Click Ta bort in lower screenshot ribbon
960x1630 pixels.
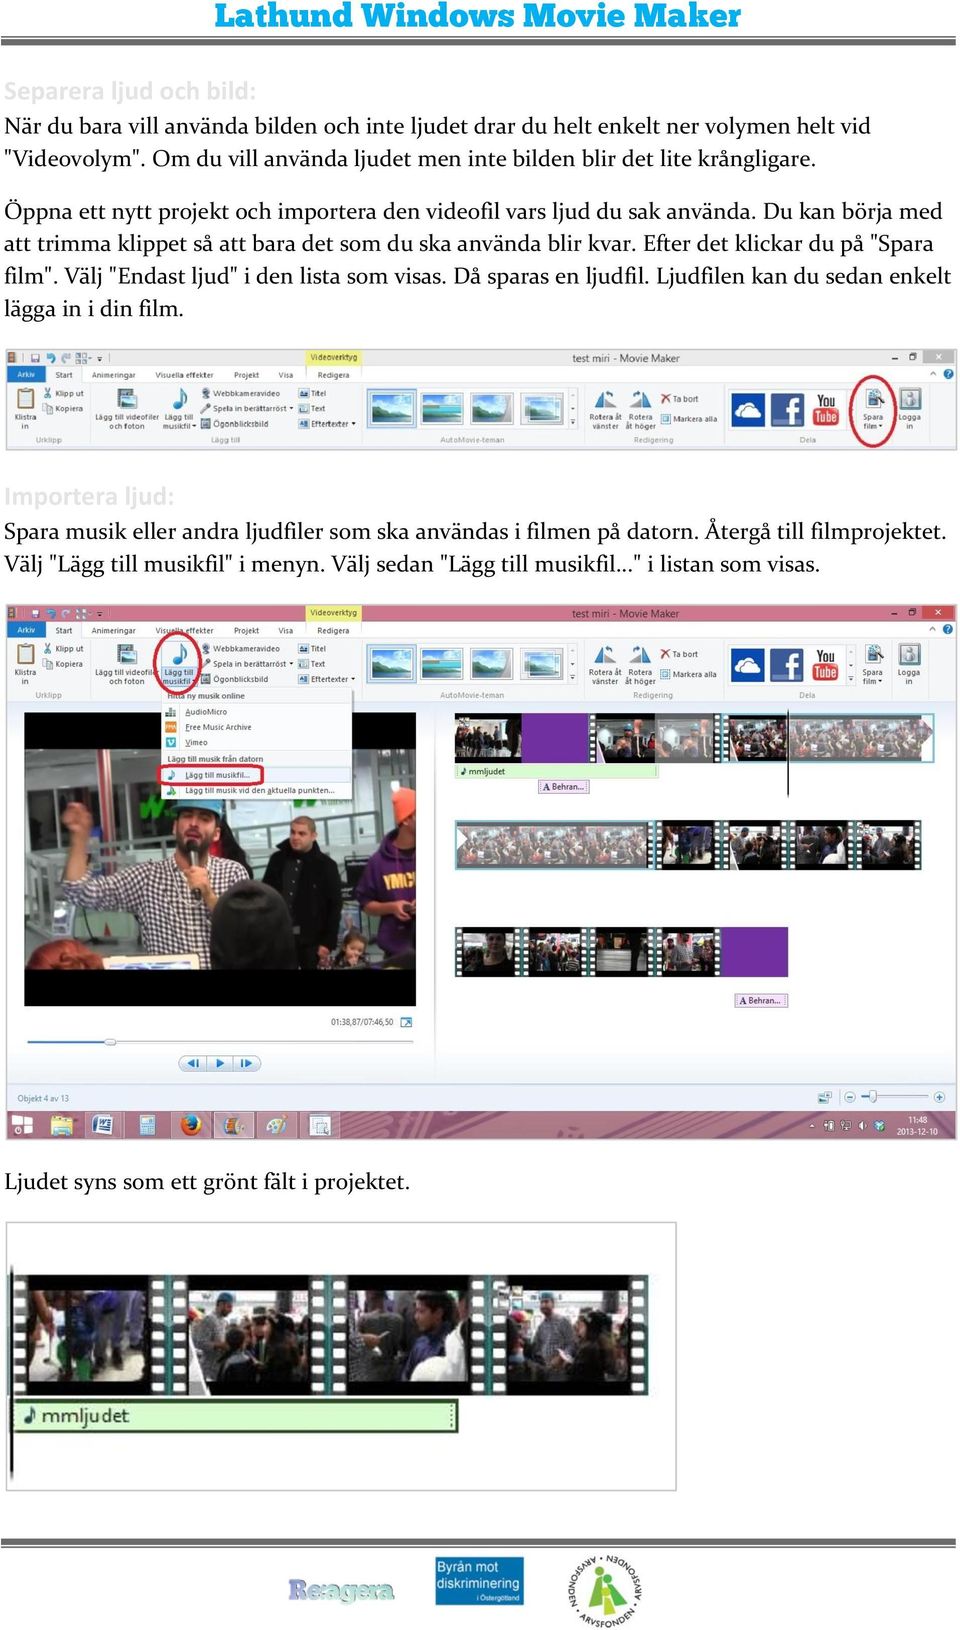(679, 654)
